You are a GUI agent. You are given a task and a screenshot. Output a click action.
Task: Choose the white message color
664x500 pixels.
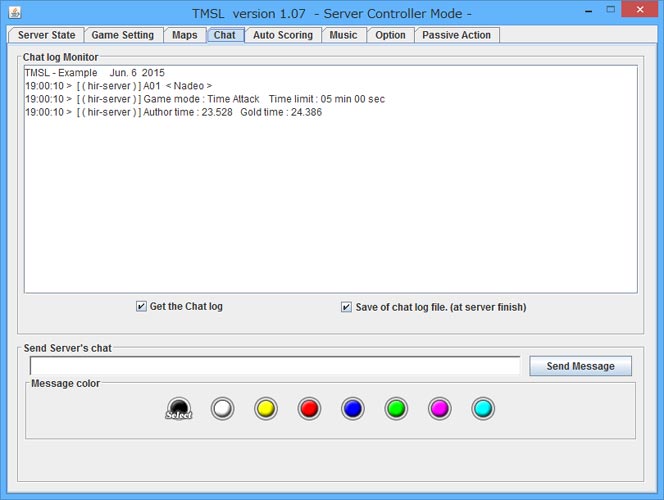pos(222,409)
